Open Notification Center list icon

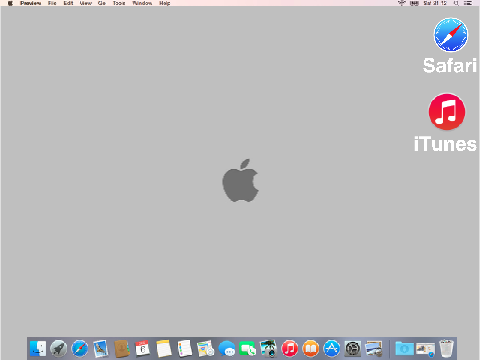click(468, 3)
